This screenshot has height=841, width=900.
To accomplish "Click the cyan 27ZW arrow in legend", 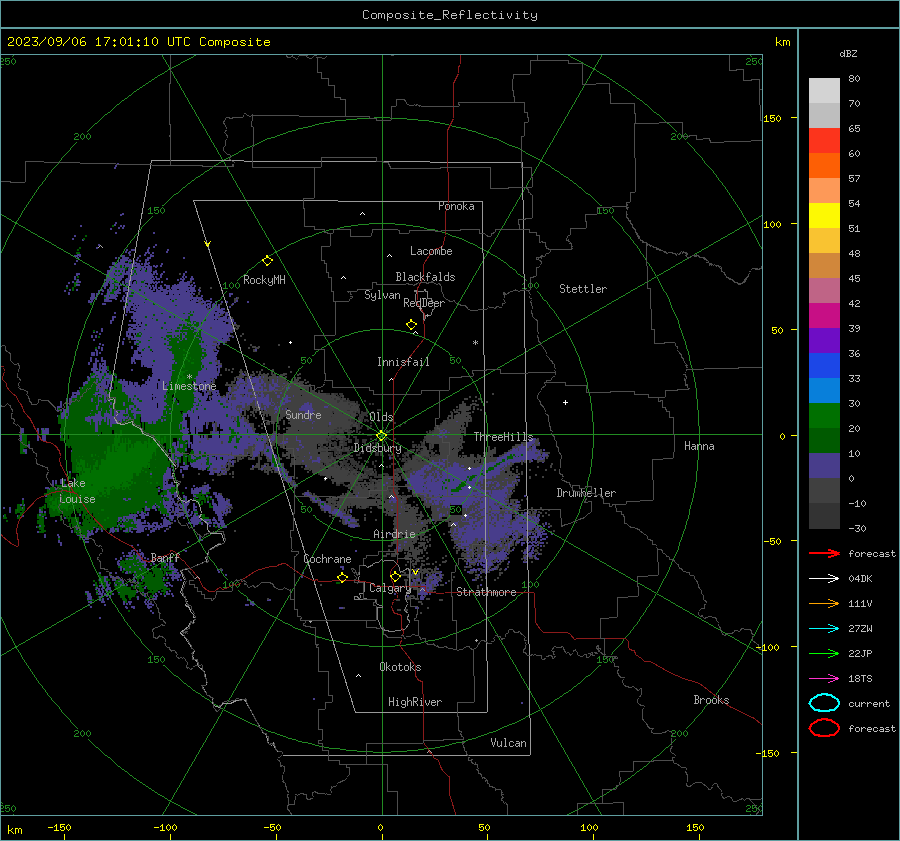I will coord(824,629).
